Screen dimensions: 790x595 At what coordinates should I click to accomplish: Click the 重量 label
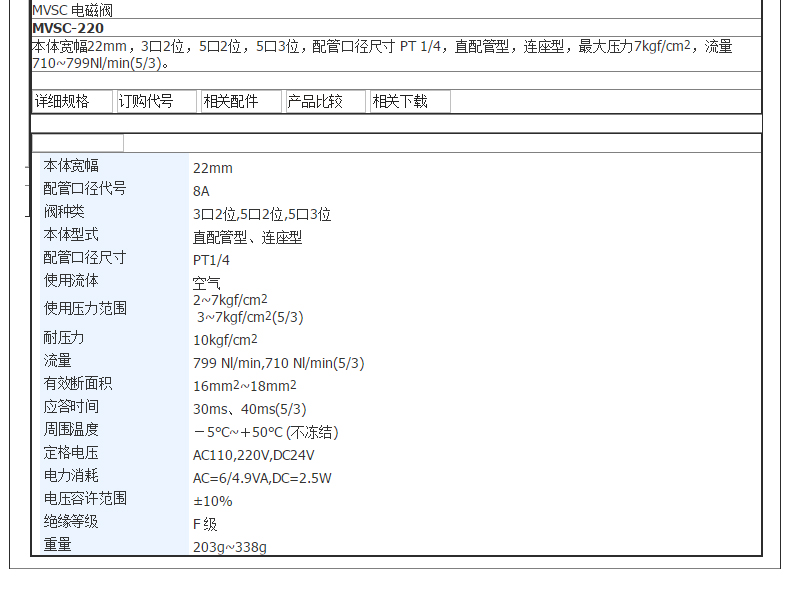[57, 544]
